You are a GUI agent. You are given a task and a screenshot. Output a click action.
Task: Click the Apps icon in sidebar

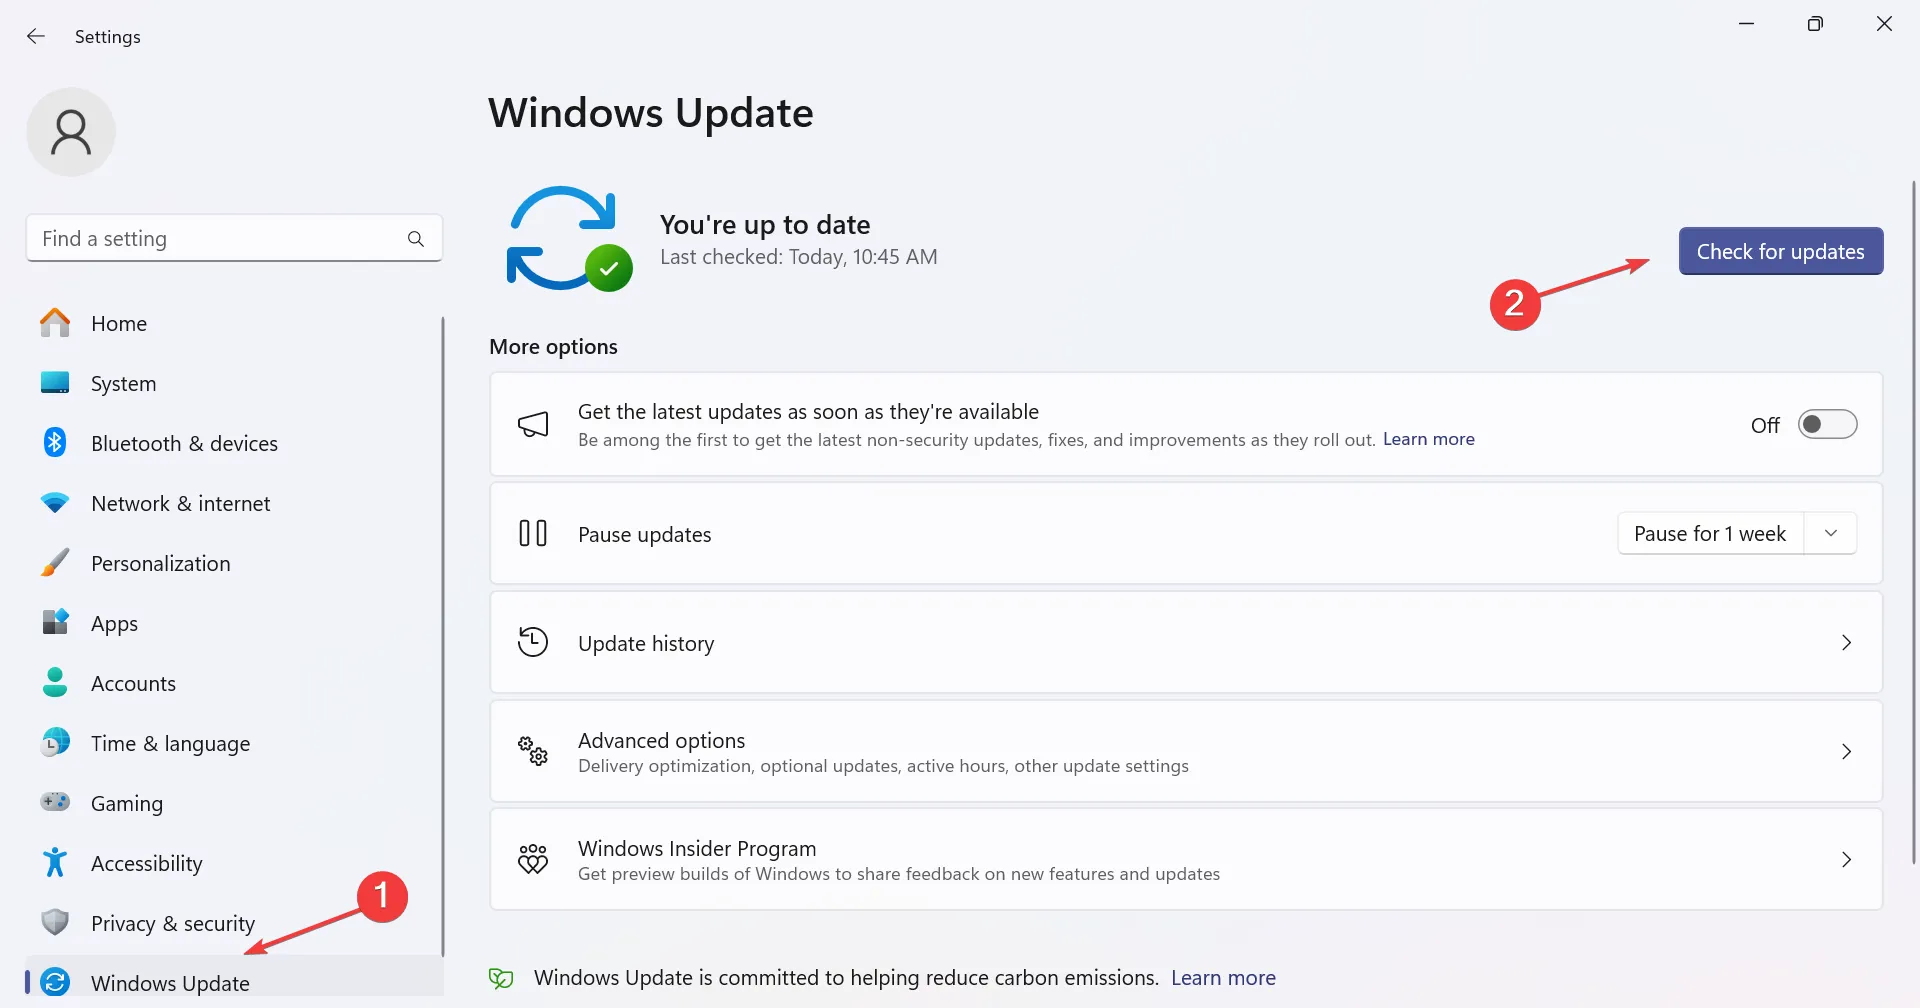pos(55,622)
